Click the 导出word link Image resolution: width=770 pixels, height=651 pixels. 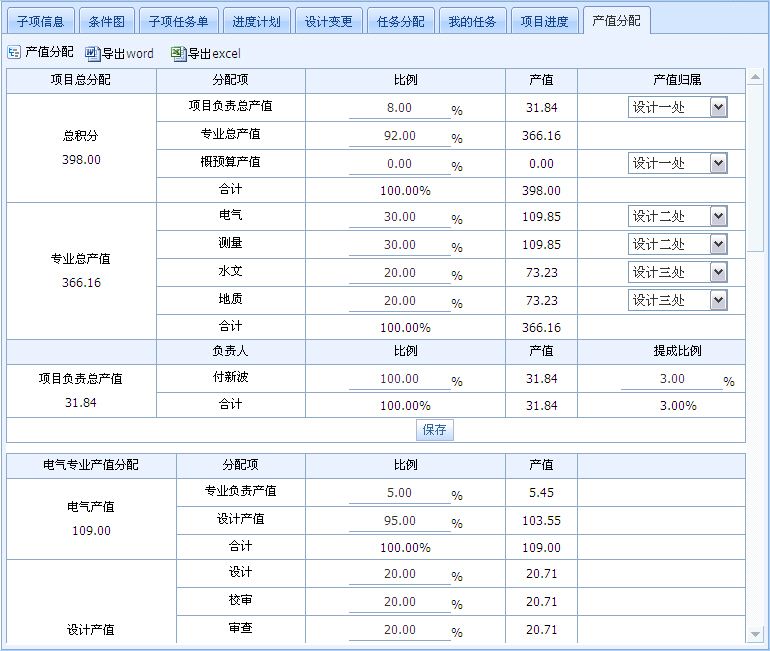(128, 53)
